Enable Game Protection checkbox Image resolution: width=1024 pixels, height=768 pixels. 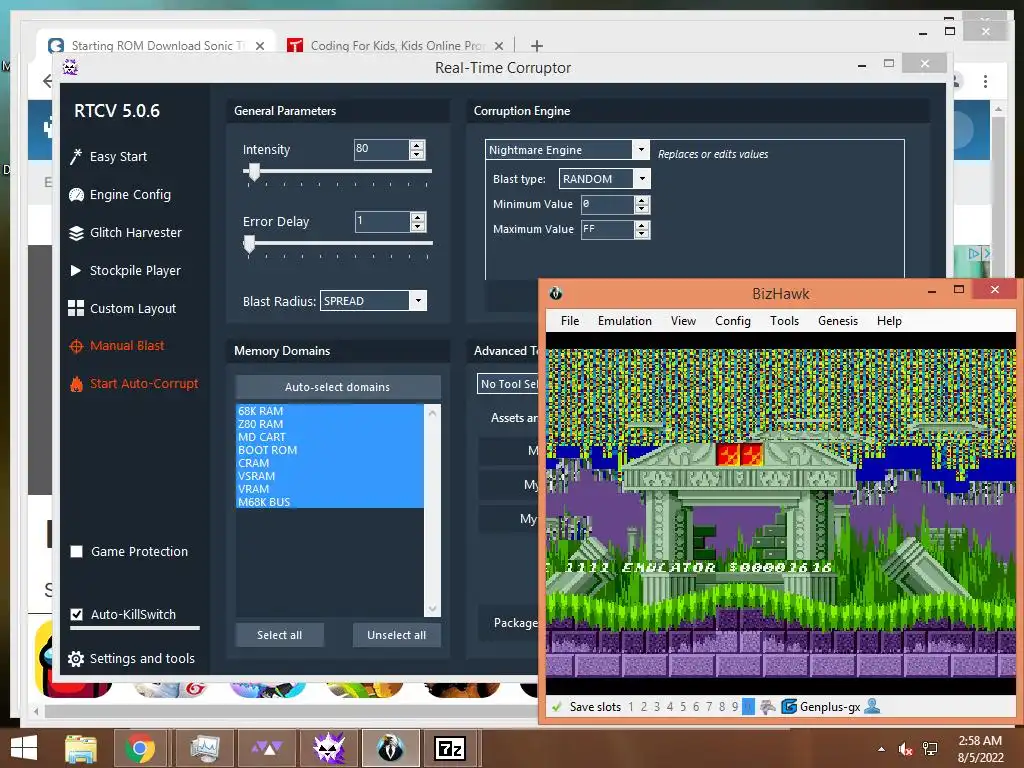[x=76, y=552]
